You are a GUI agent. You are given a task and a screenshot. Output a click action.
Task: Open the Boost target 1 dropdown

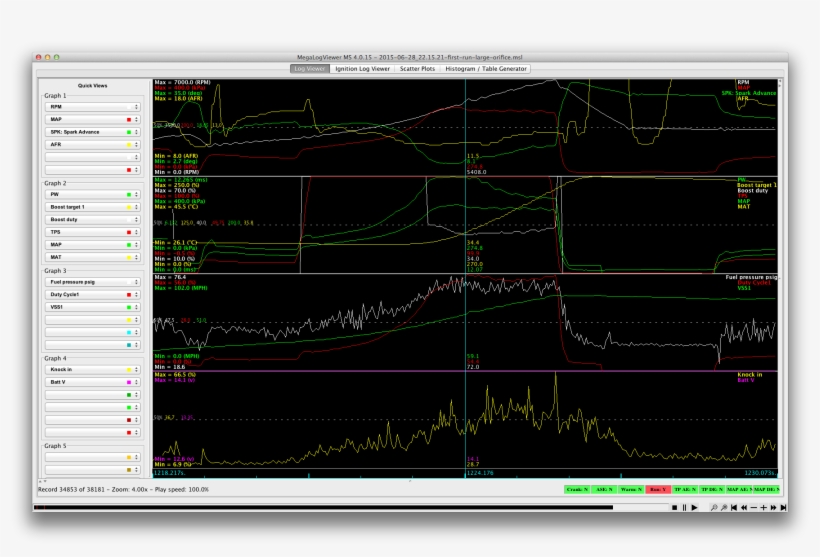point(93,207)
